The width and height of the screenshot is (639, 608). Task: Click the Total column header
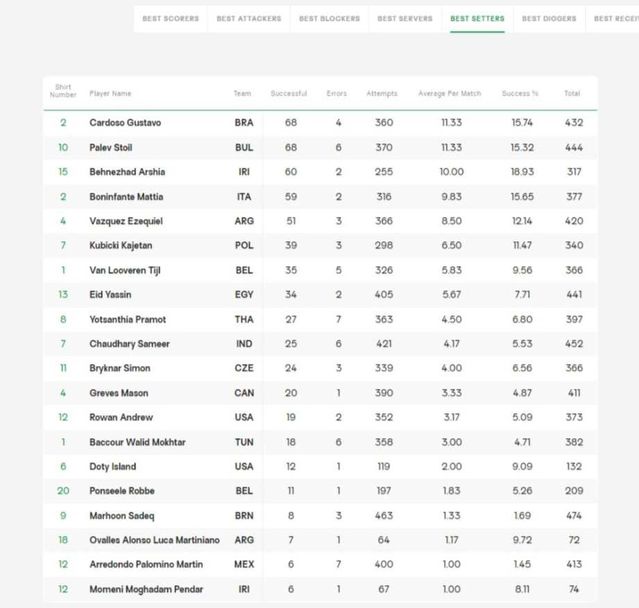click(572, 94)
